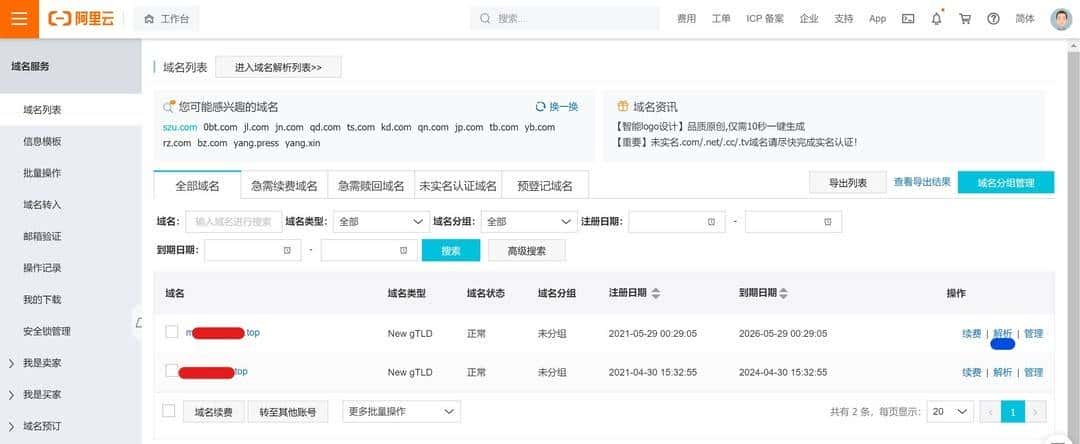Image resolution: width=1080 pixels, height=444 pixels.
Task: Open the 更多批量操作 dropdown
Action: click(x=402, y=412)
